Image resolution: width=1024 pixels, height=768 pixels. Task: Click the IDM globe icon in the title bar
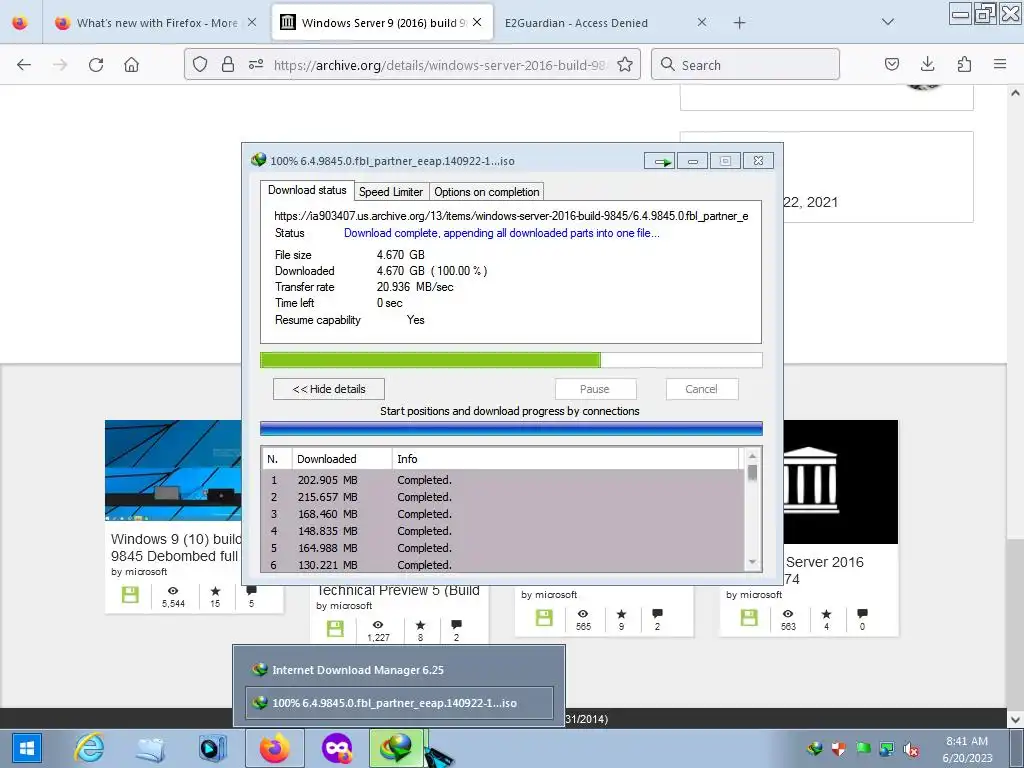[x=259, y=160]
